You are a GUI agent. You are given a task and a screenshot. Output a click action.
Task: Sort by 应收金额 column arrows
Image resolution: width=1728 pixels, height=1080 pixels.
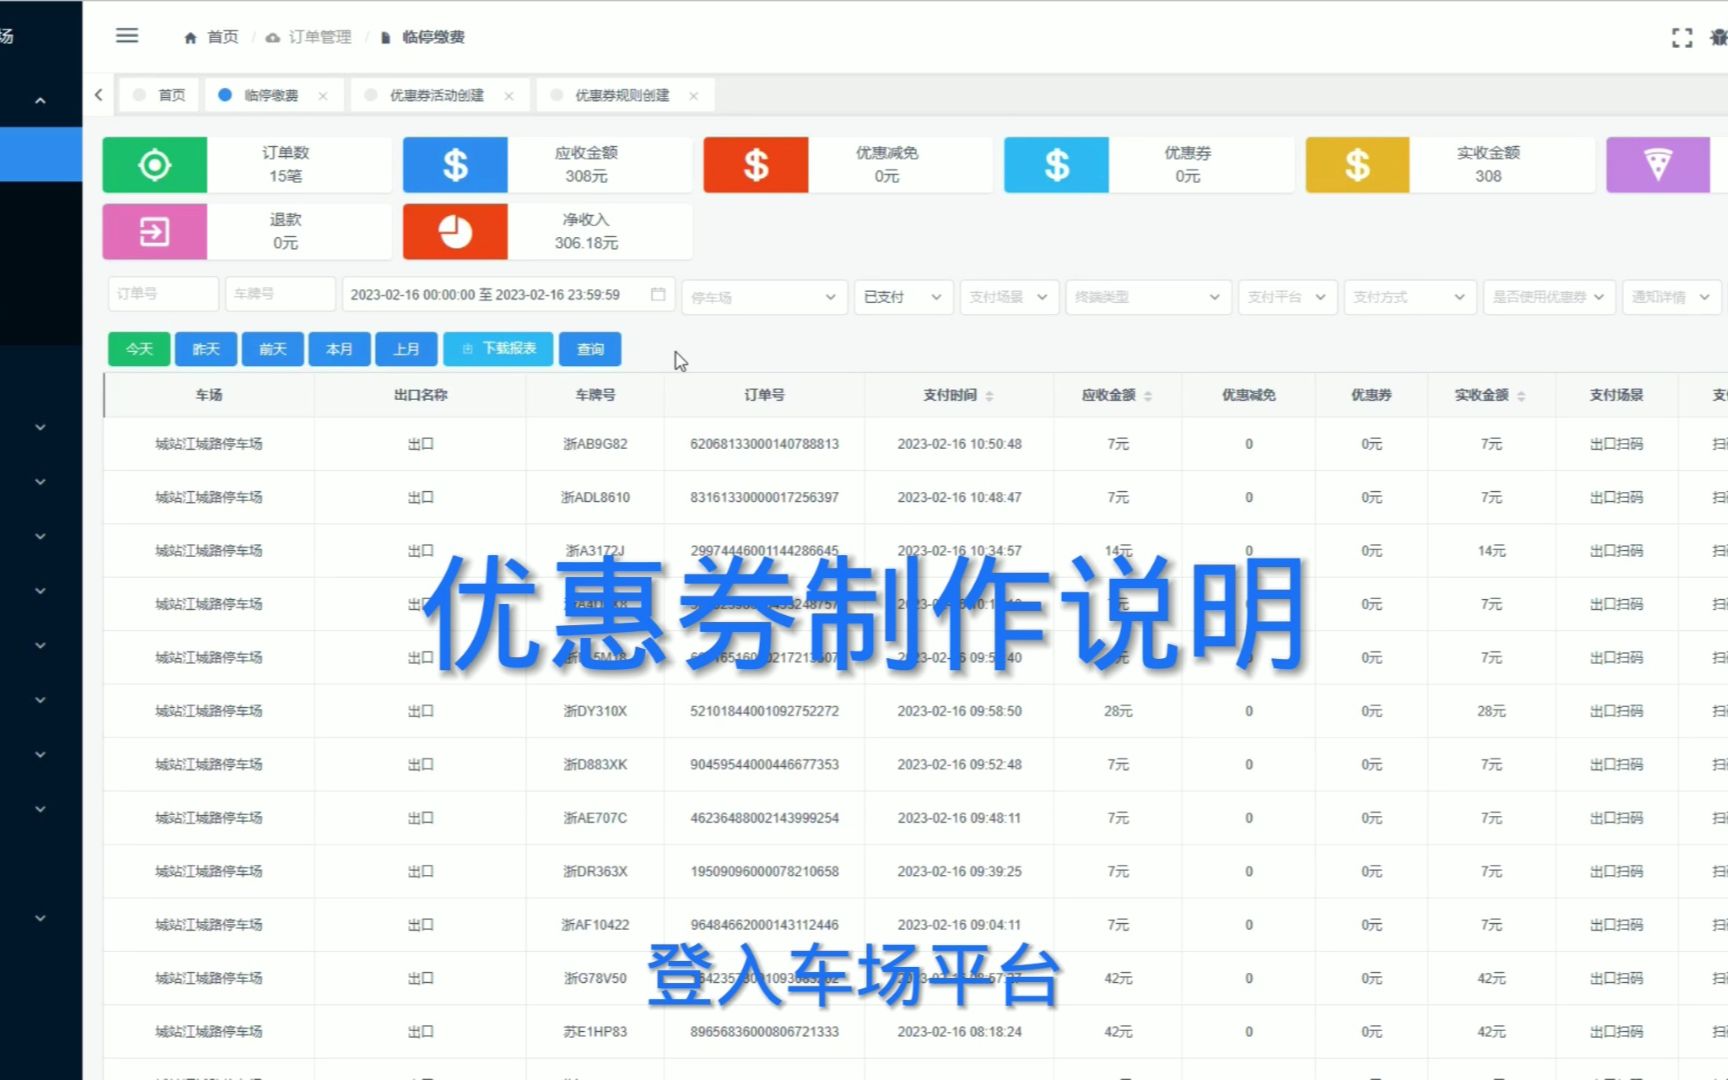pyautogui.click(x=1148, y=396)
